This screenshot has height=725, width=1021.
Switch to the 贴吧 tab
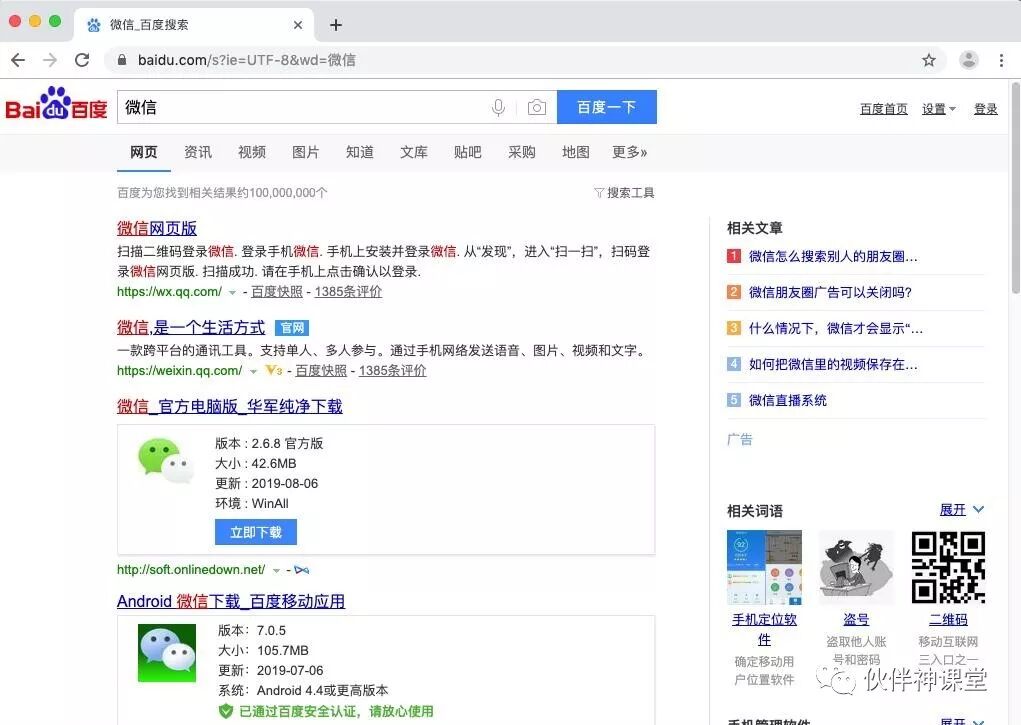click(468, 152)
